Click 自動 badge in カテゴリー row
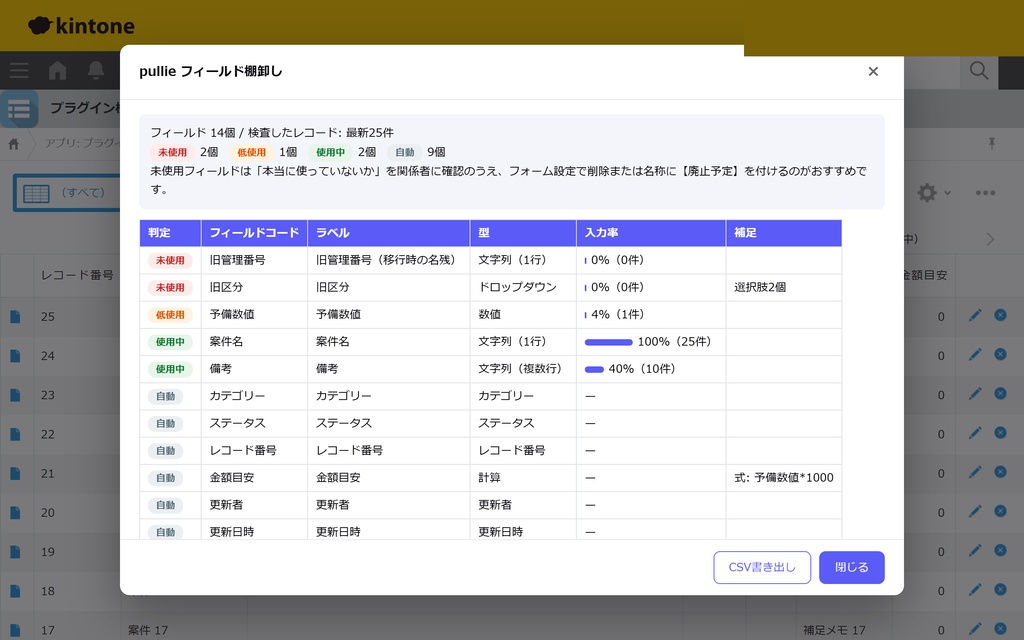The width and height of the screenshot is (1024, 640). (165, 397)
